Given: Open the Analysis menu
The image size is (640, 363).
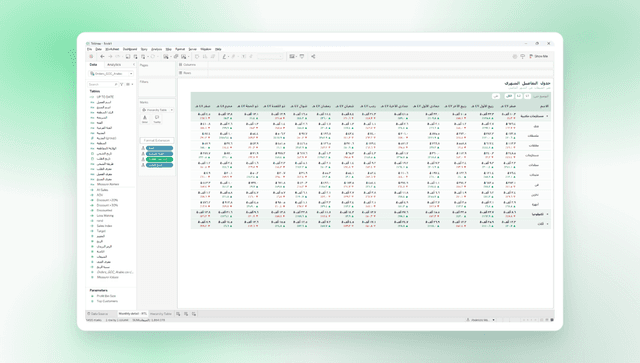Looking at the screenshot, I should click(x=156, y=49).
